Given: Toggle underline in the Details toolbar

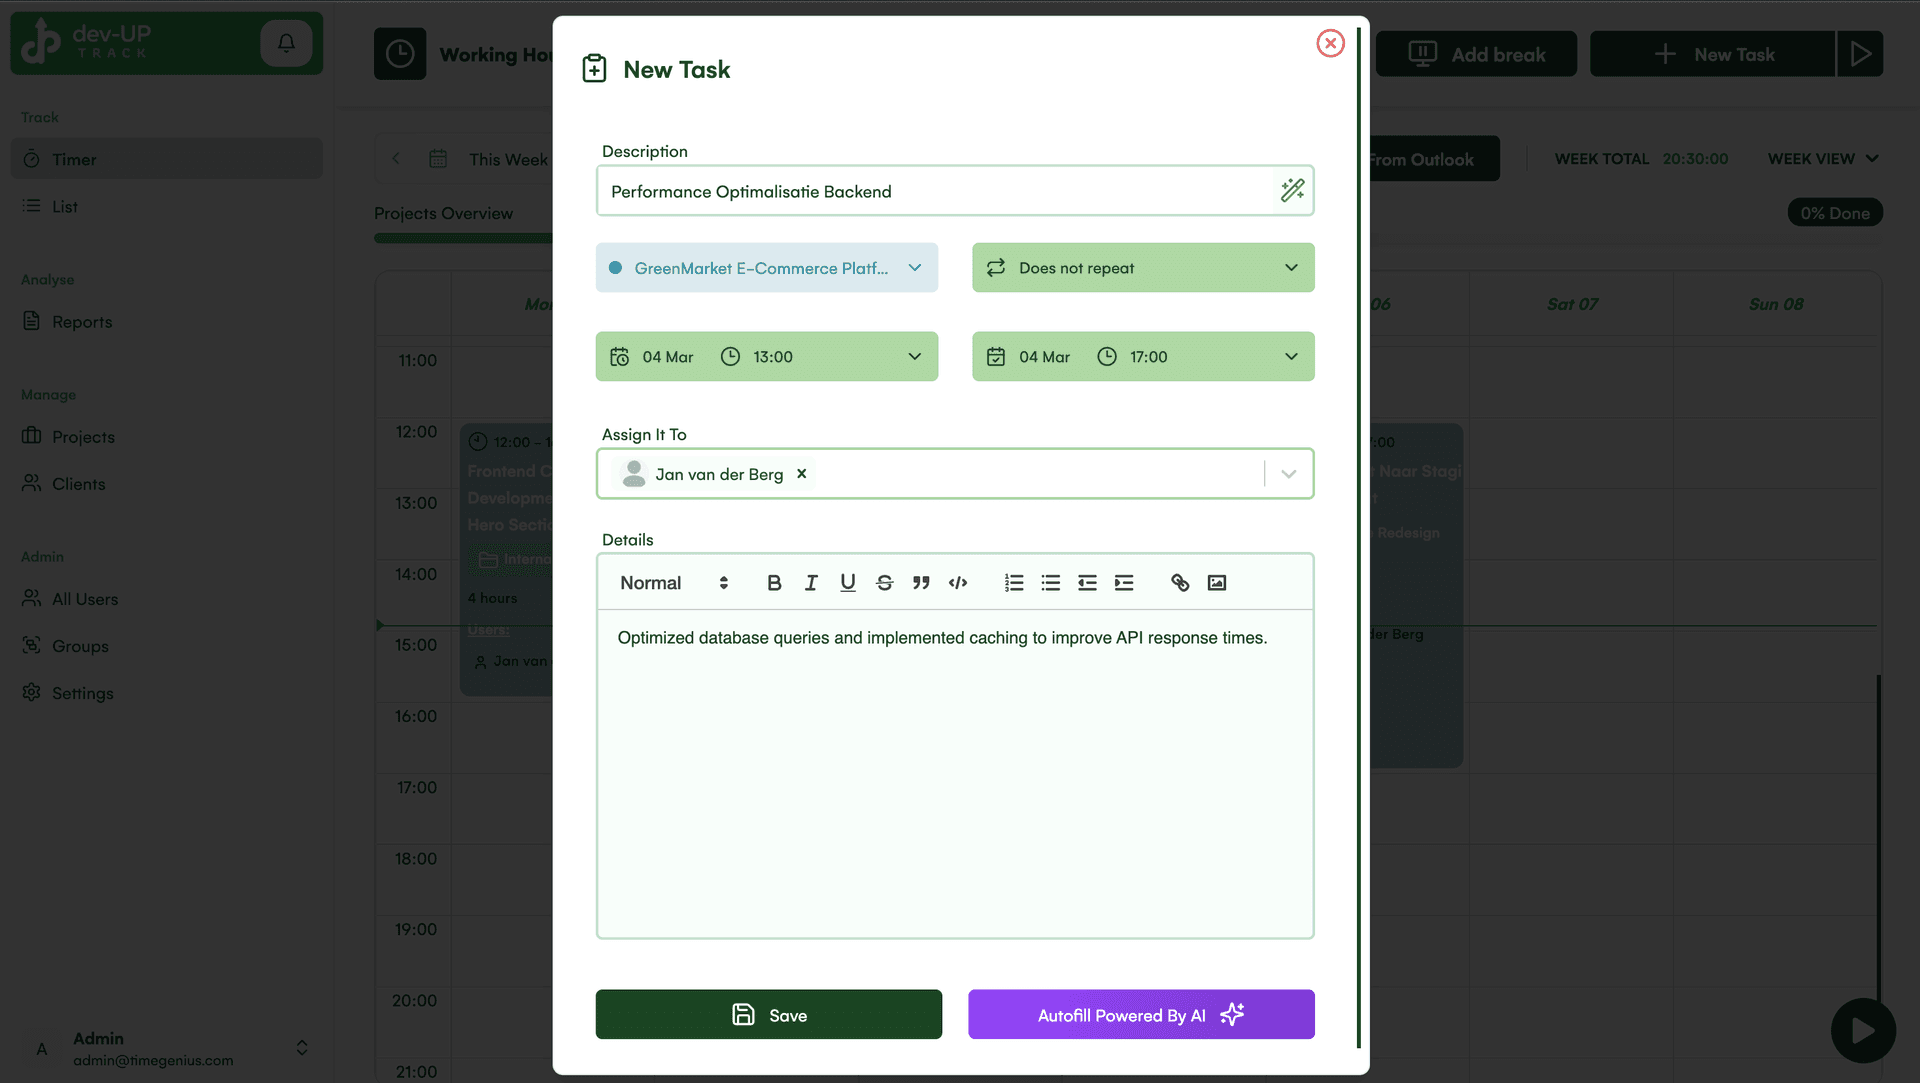Looking at the screenshot, I should point(847,582).
